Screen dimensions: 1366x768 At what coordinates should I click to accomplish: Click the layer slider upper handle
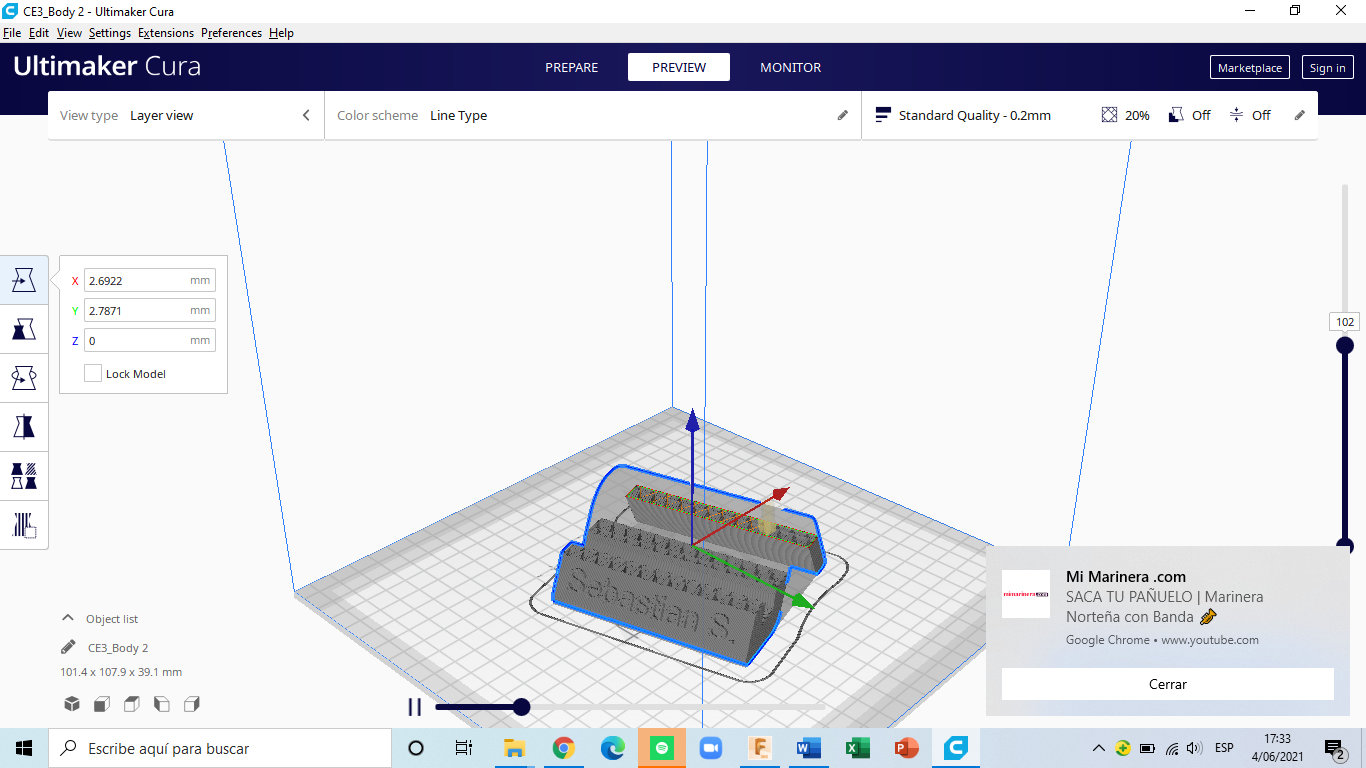point(1345,345)
